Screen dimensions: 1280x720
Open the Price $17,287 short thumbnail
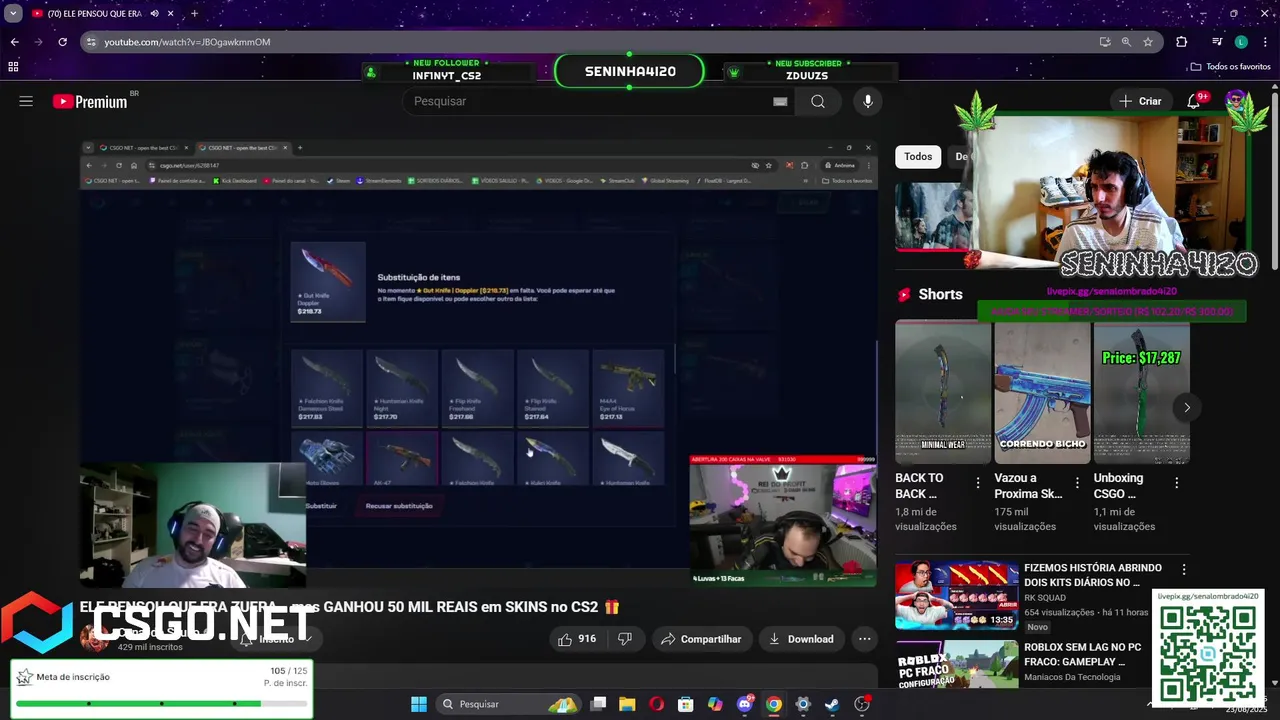coord(1141,392)
